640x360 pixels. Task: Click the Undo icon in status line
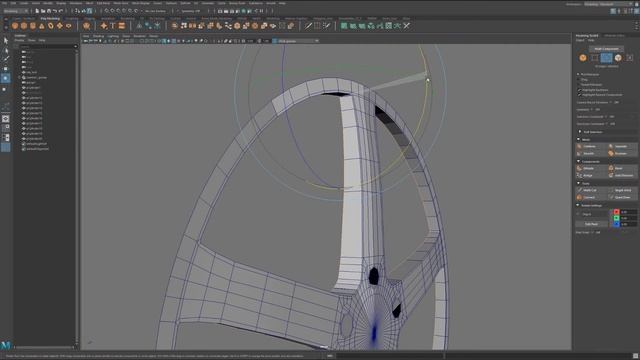click(55, 11)
